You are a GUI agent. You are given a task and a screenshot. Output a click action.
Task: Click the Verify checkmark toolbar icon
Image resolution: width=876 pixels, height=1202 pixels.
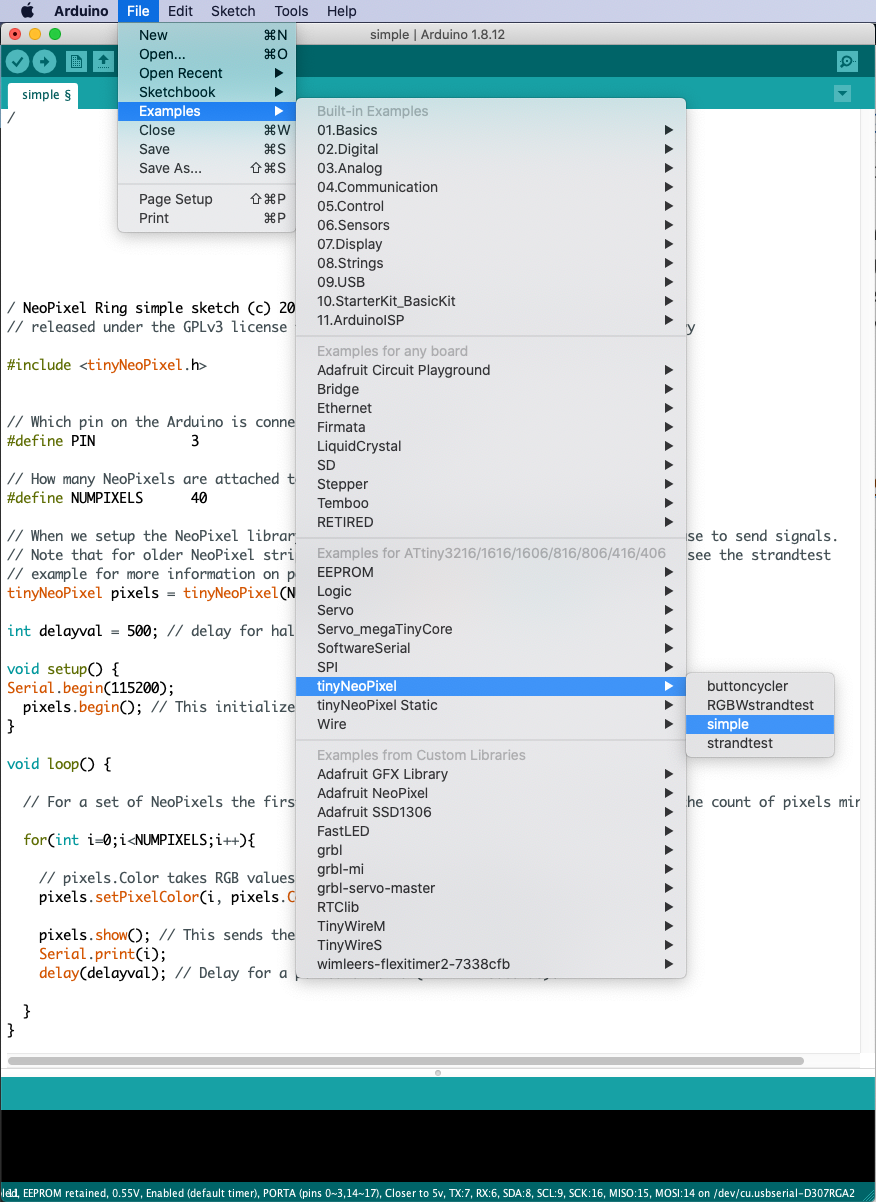[x=18, y=62]
